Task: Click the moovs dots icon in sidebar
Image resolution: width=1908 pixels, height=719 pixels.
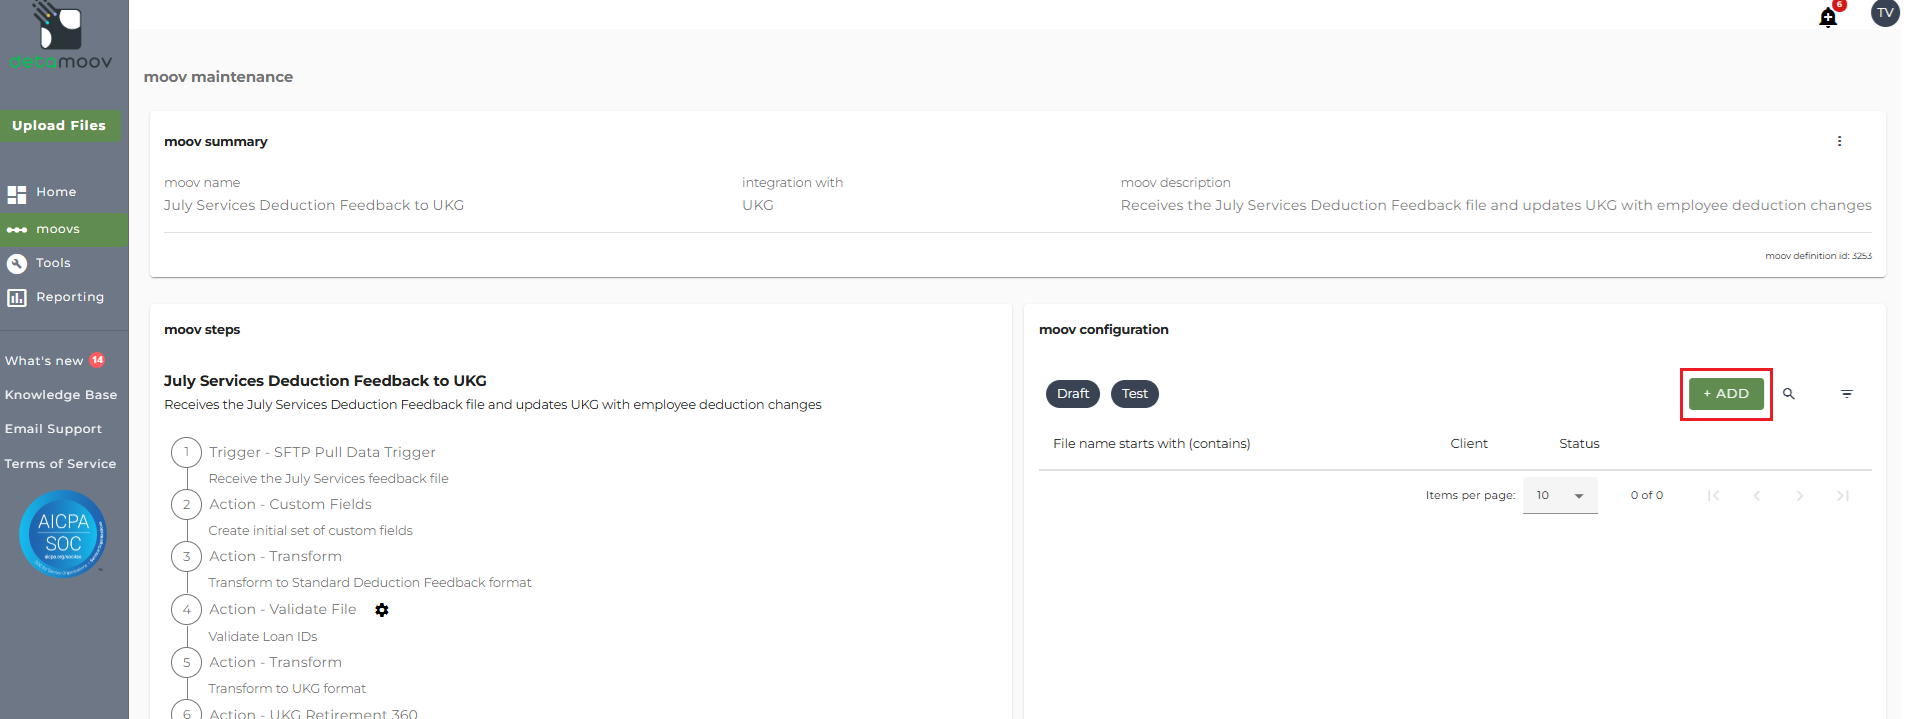Action: click(x=17, y=230)
